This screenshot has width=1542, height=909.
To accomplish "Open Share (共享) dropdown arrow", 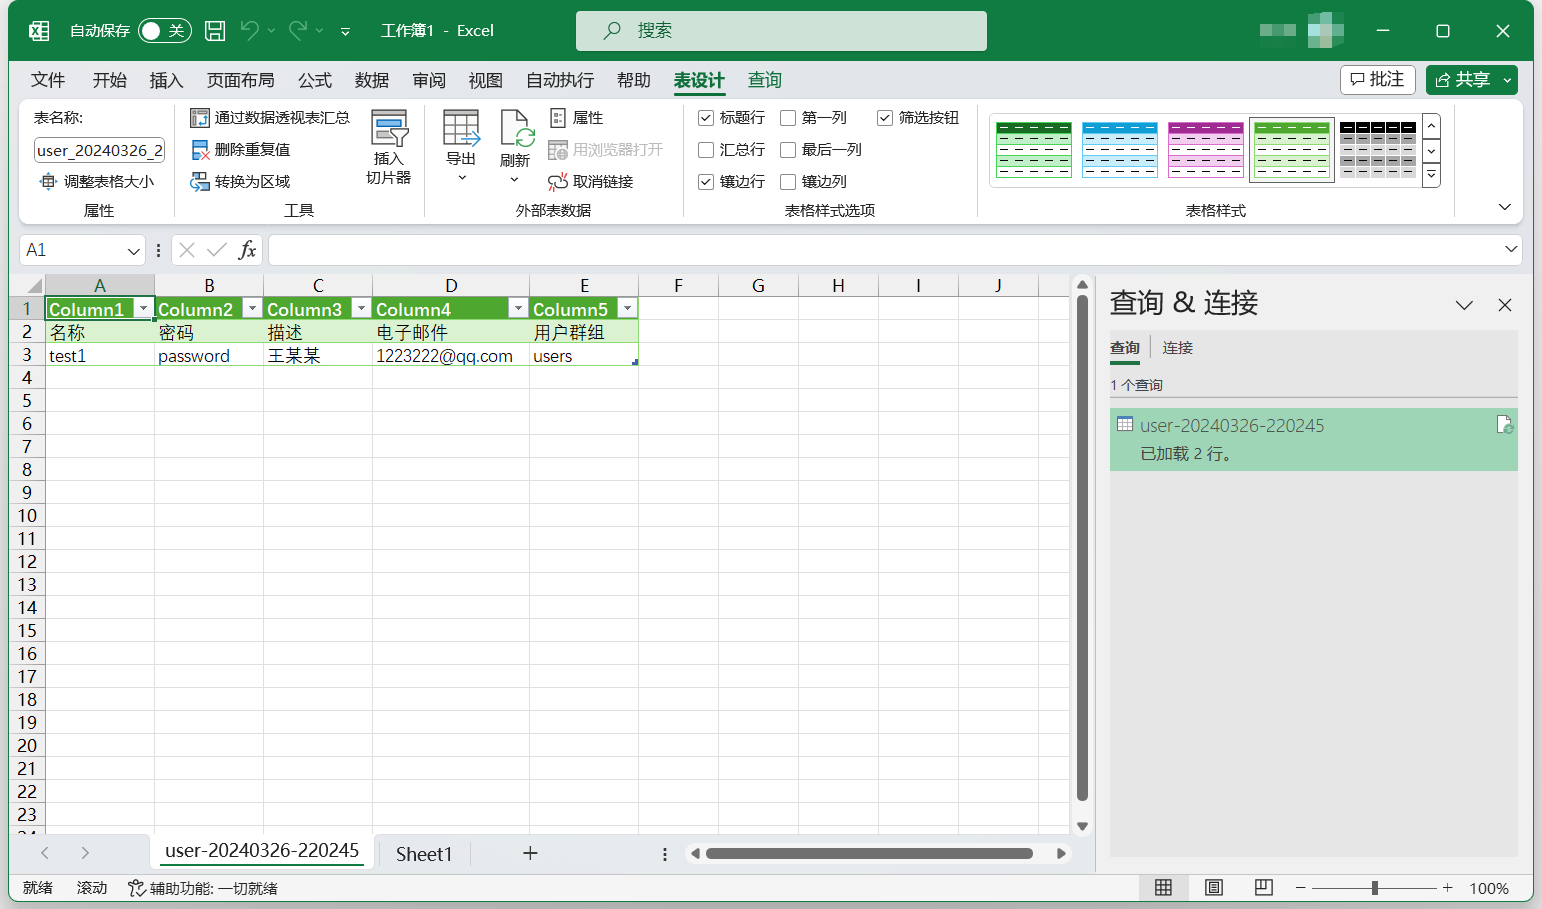I will [x=1507, y=80].
